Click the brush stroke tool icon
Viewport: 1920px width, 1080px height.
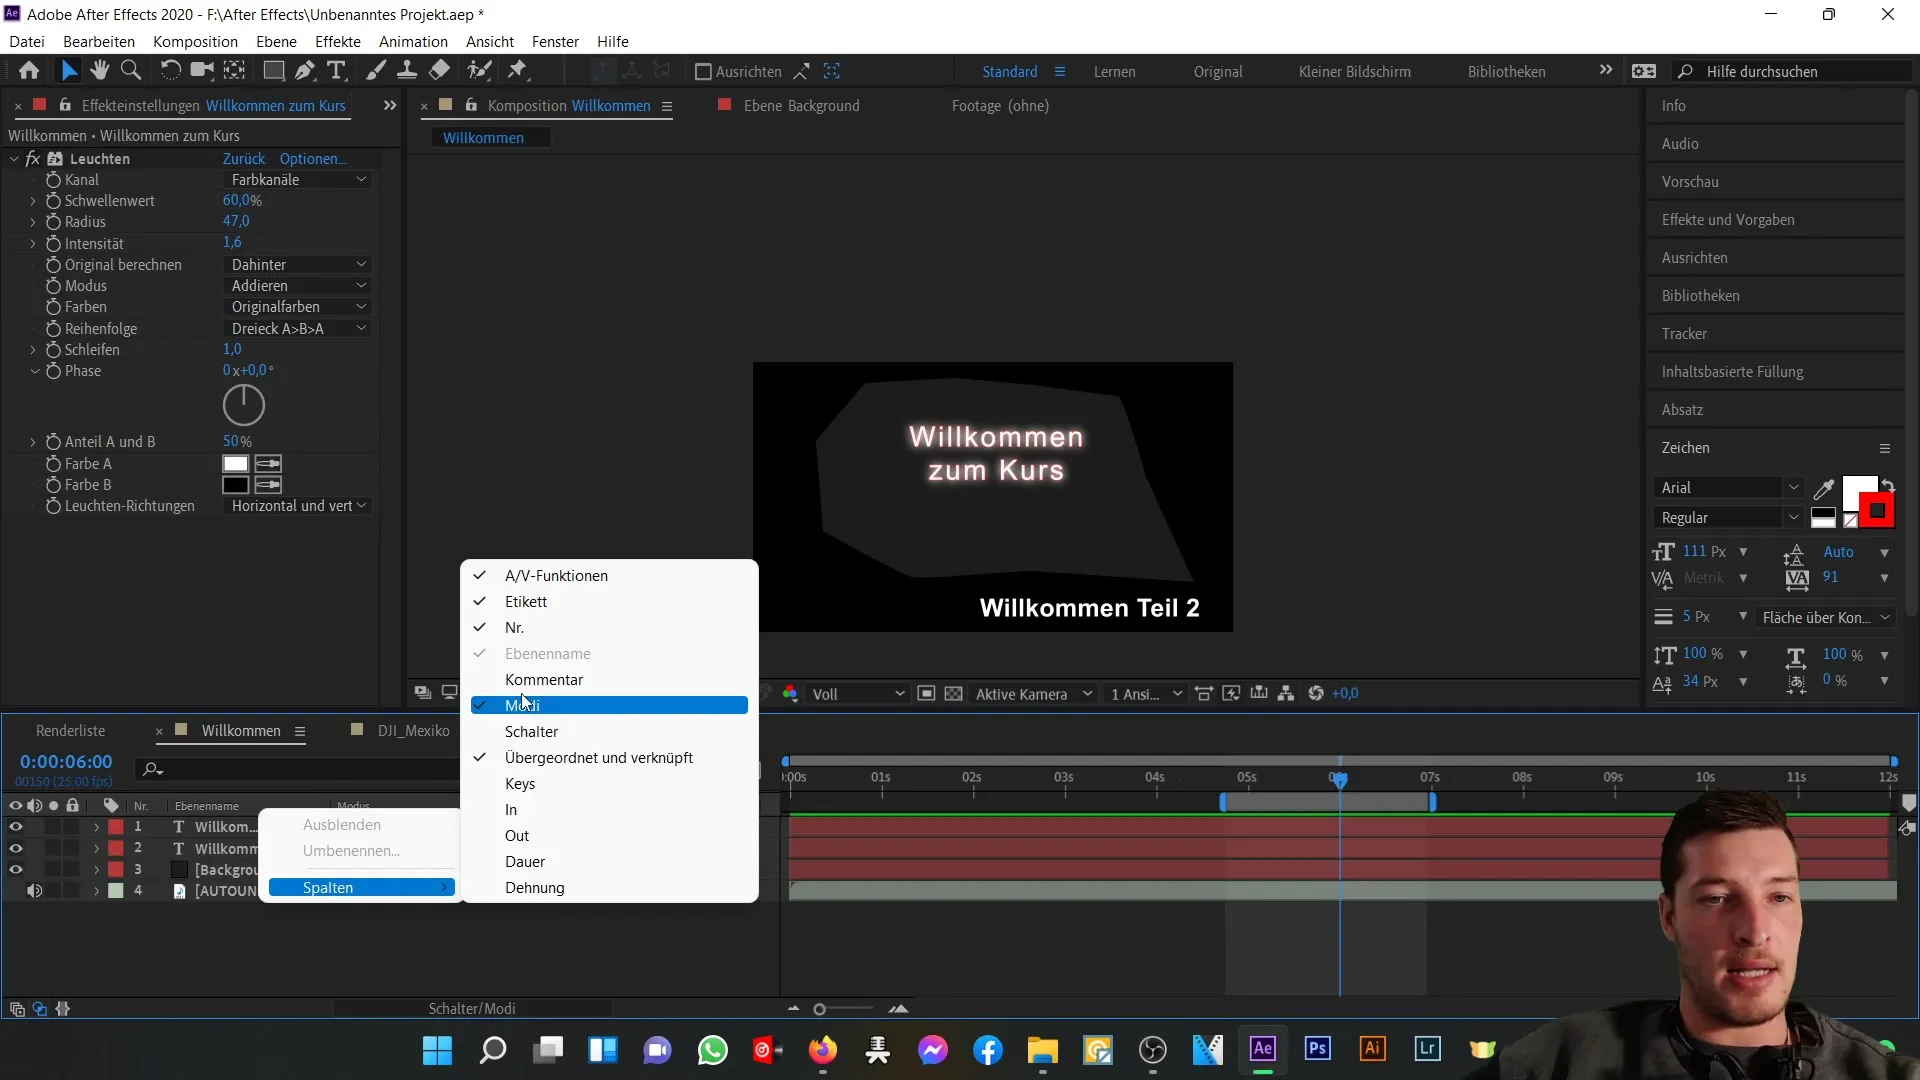coord(373,70)
